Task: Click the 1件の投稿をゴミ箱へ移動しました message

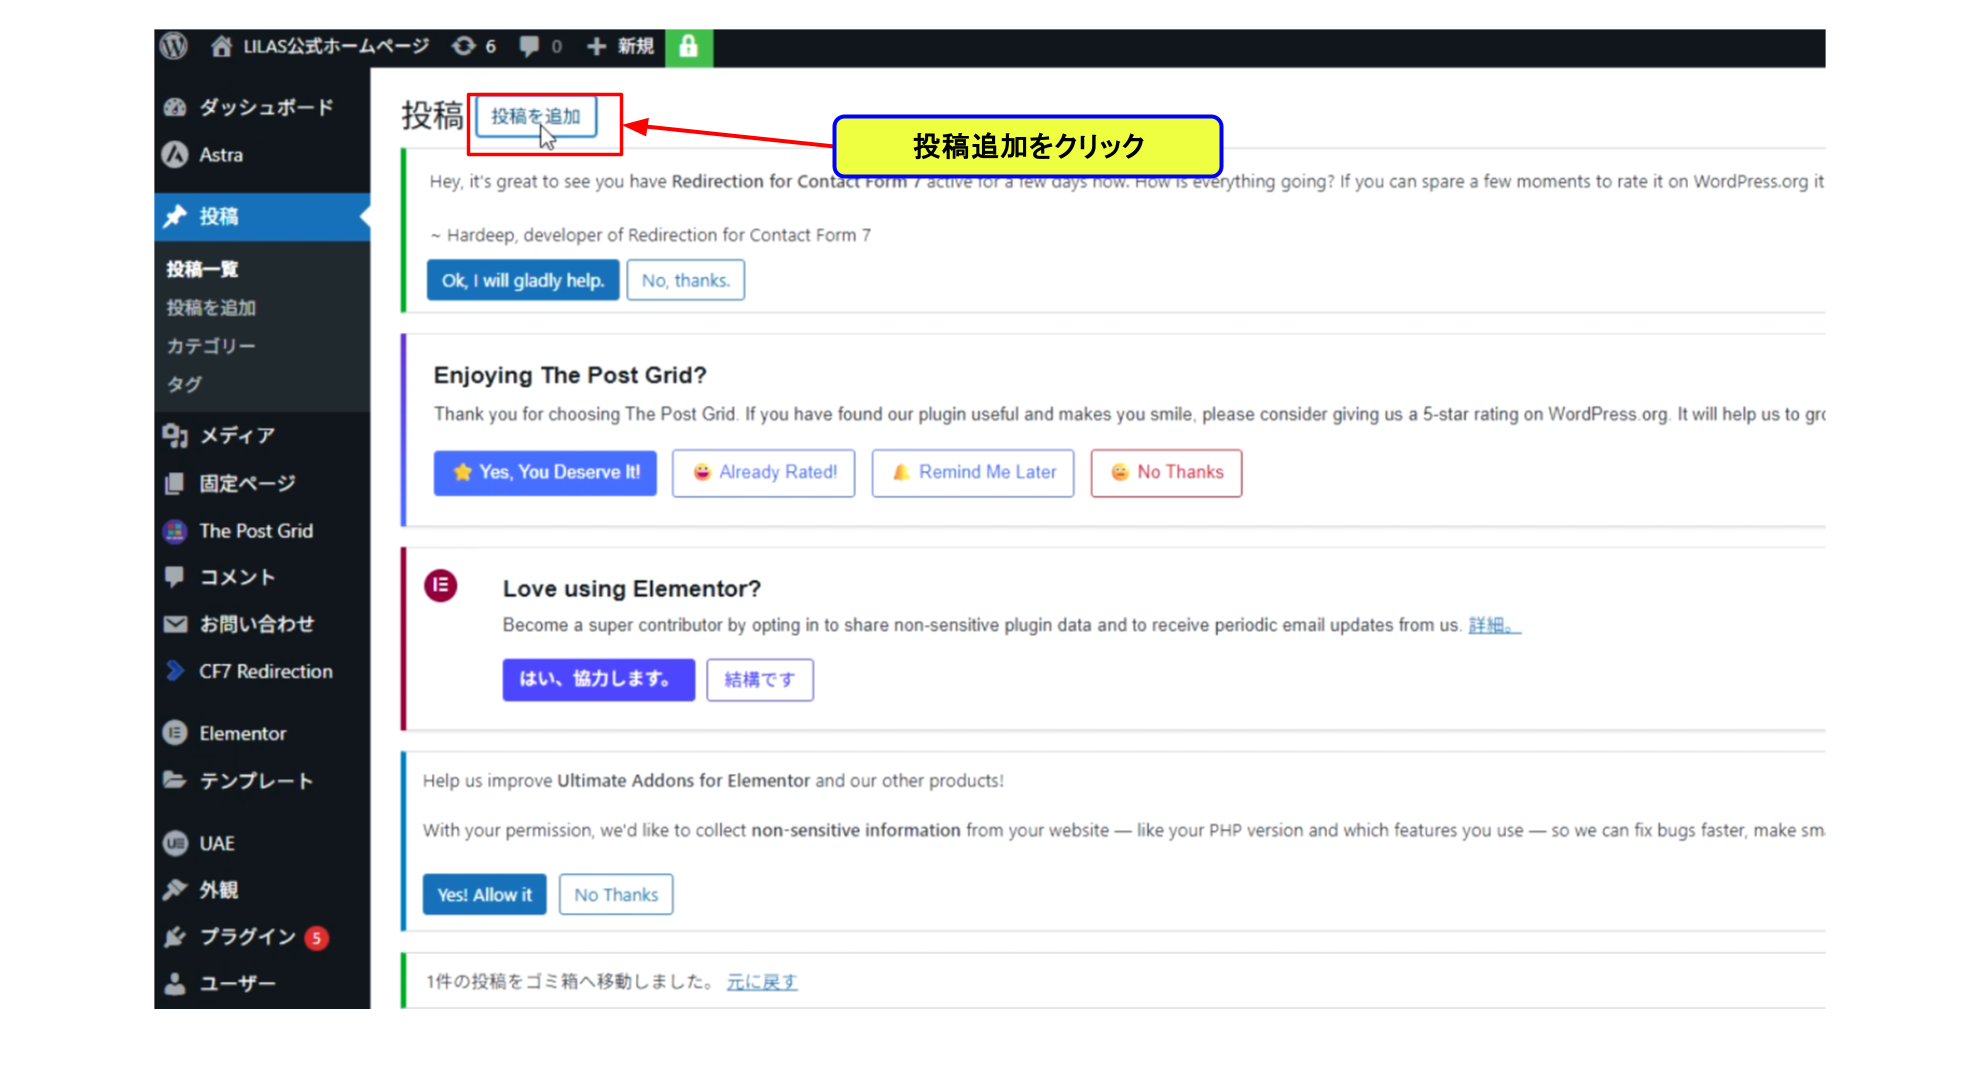Action: (570, 982)
